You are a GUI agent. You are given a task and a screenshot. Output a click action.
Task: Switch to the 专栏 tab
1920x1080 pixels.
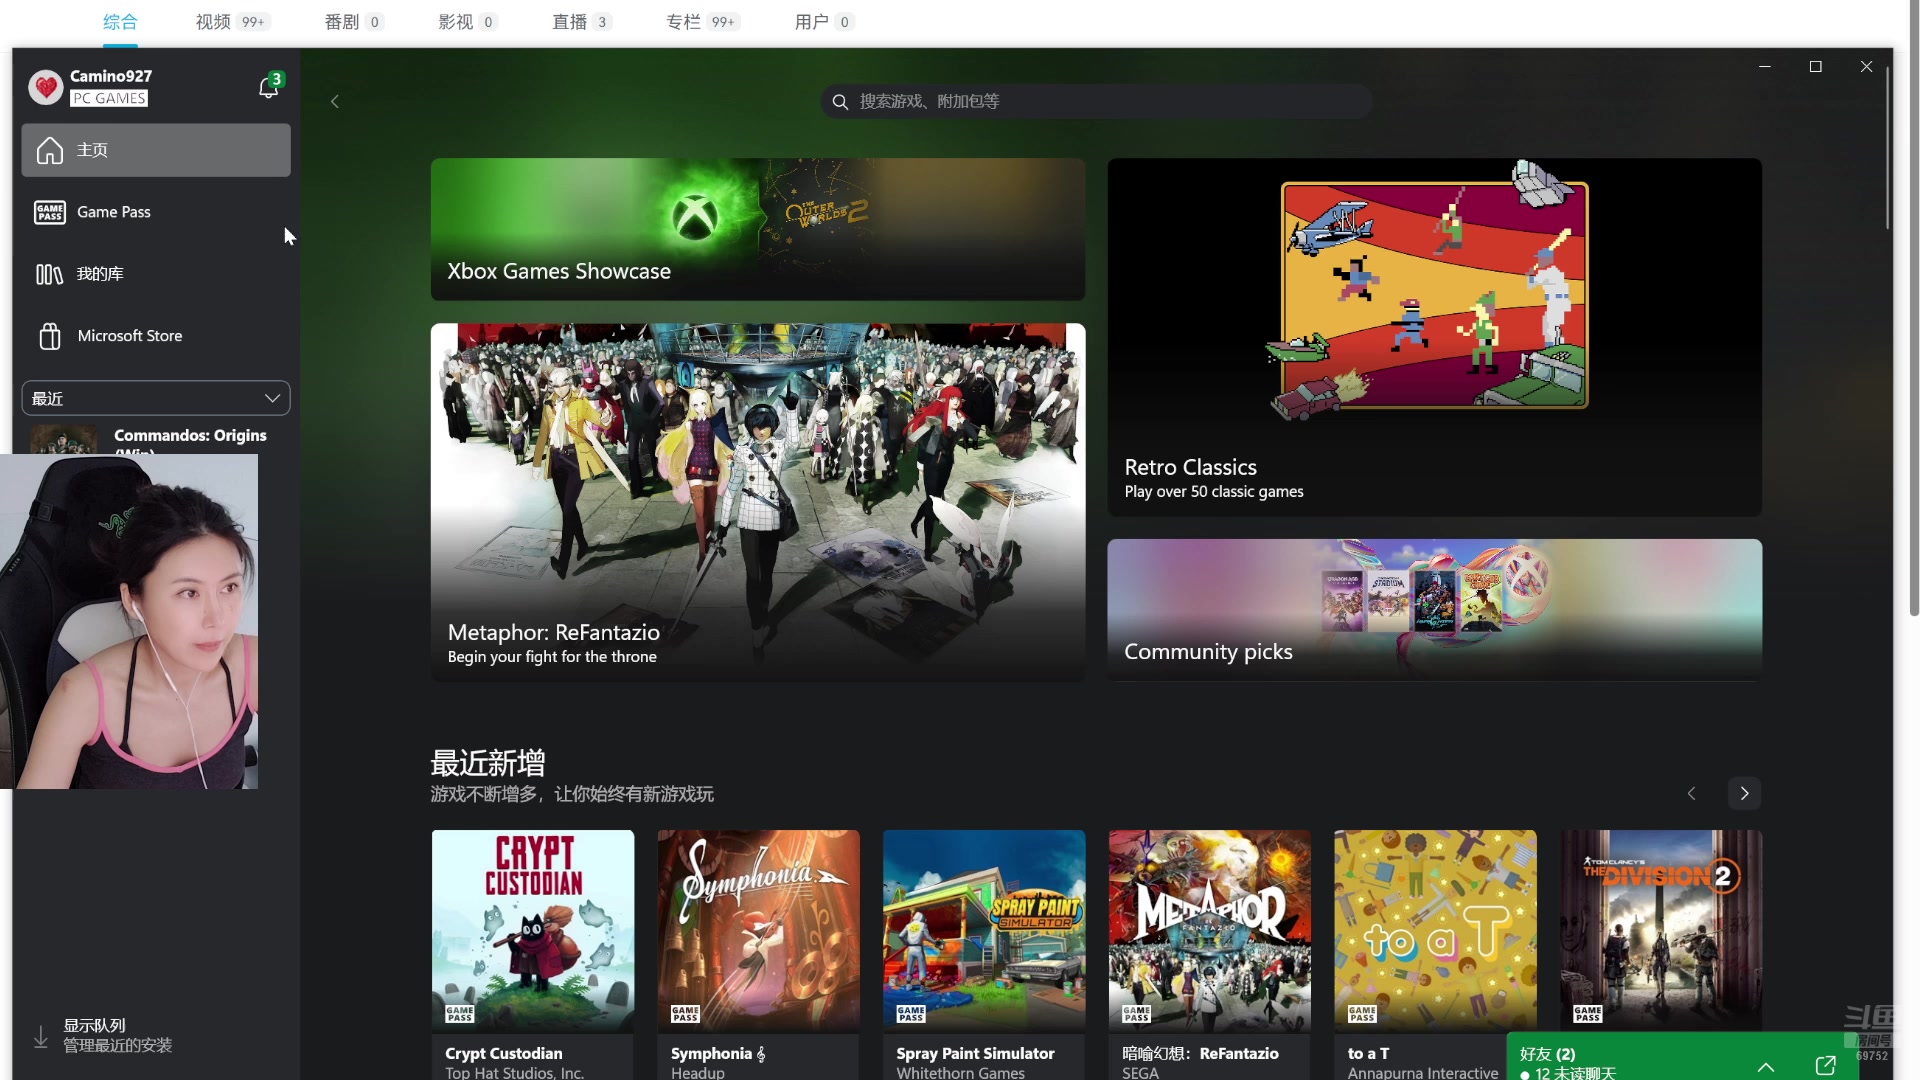click(703, 22)
